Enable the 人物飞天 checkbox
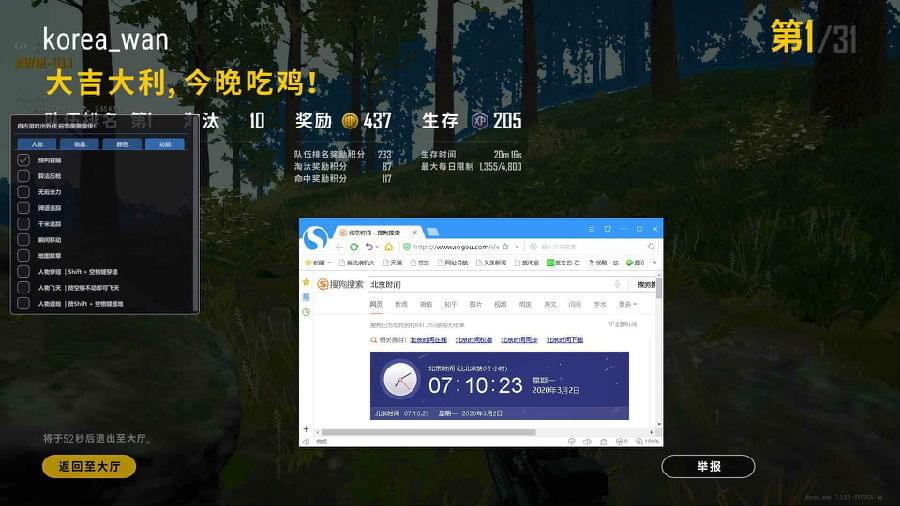The height and width of the screenshot is (506, 900). pos(24,287)
